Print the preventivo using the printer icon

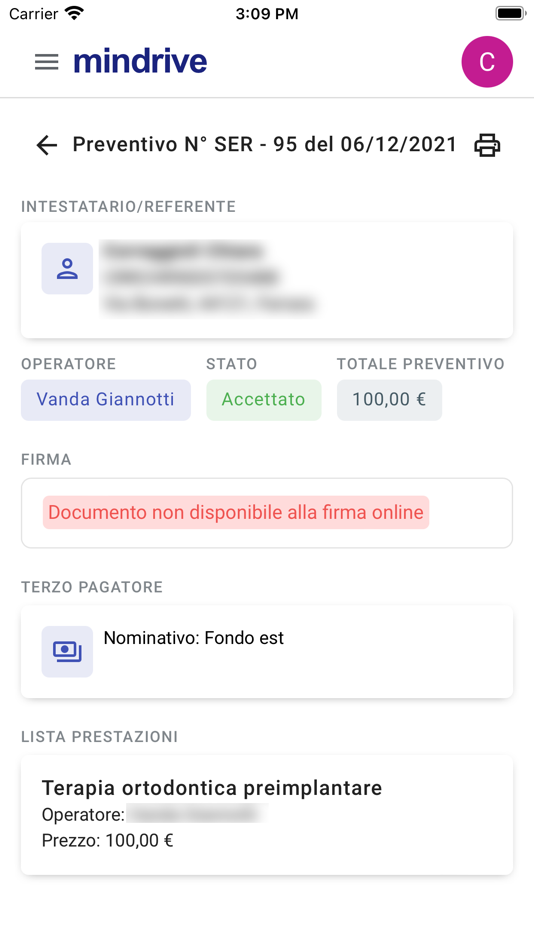tap(487, 145)
